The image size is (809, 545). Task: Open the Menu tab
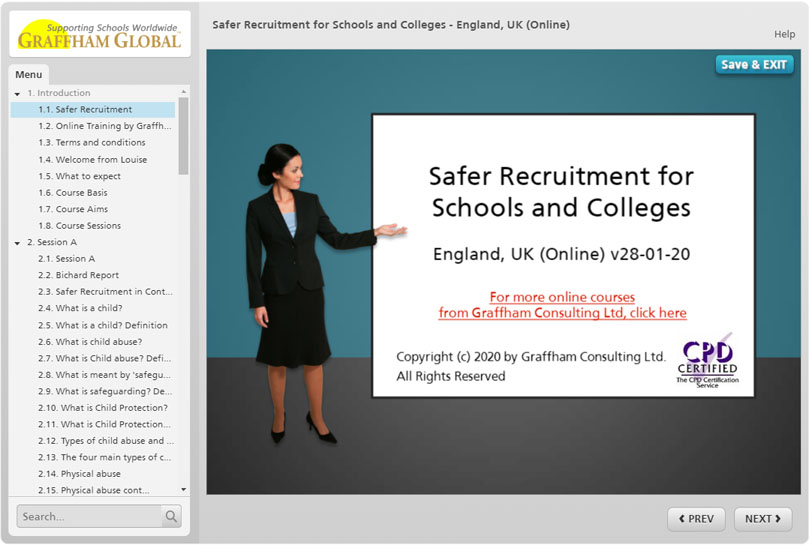coord(29,75)
